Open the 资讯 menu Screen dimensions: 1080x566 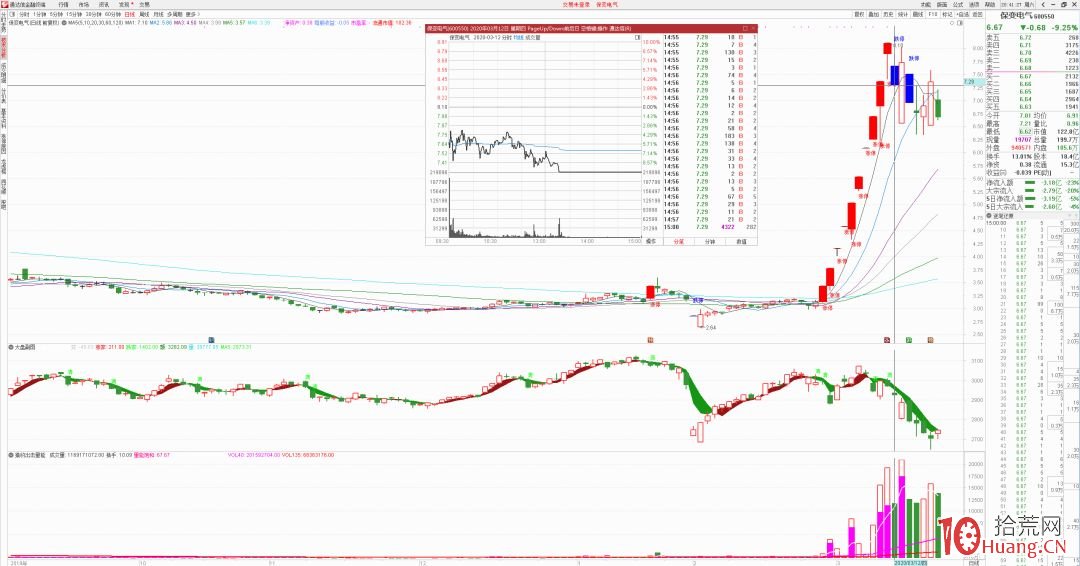coord(104,4)
